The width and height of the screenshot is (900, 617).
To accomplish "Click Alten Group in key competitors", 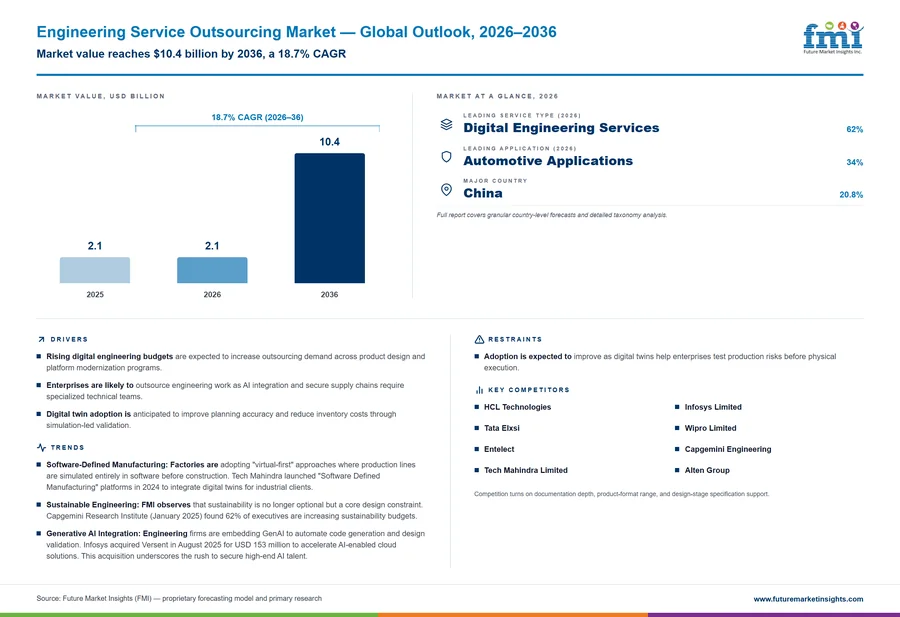I will pos(707,470).
